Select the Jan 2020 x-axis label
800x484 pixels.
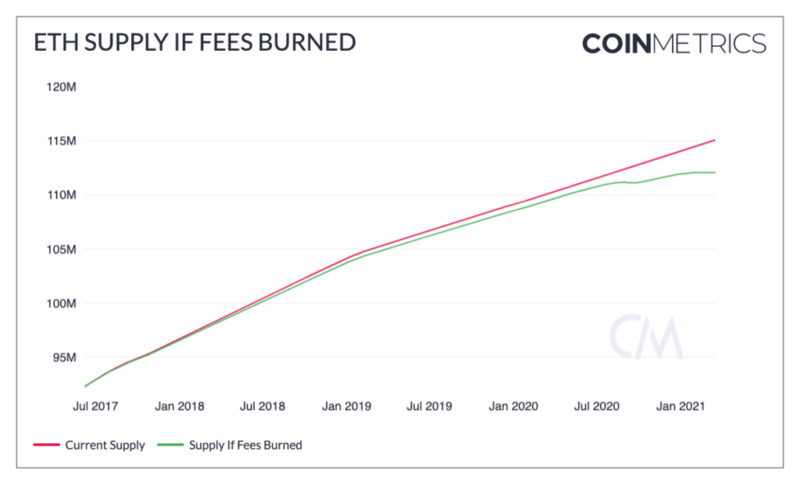513,406
